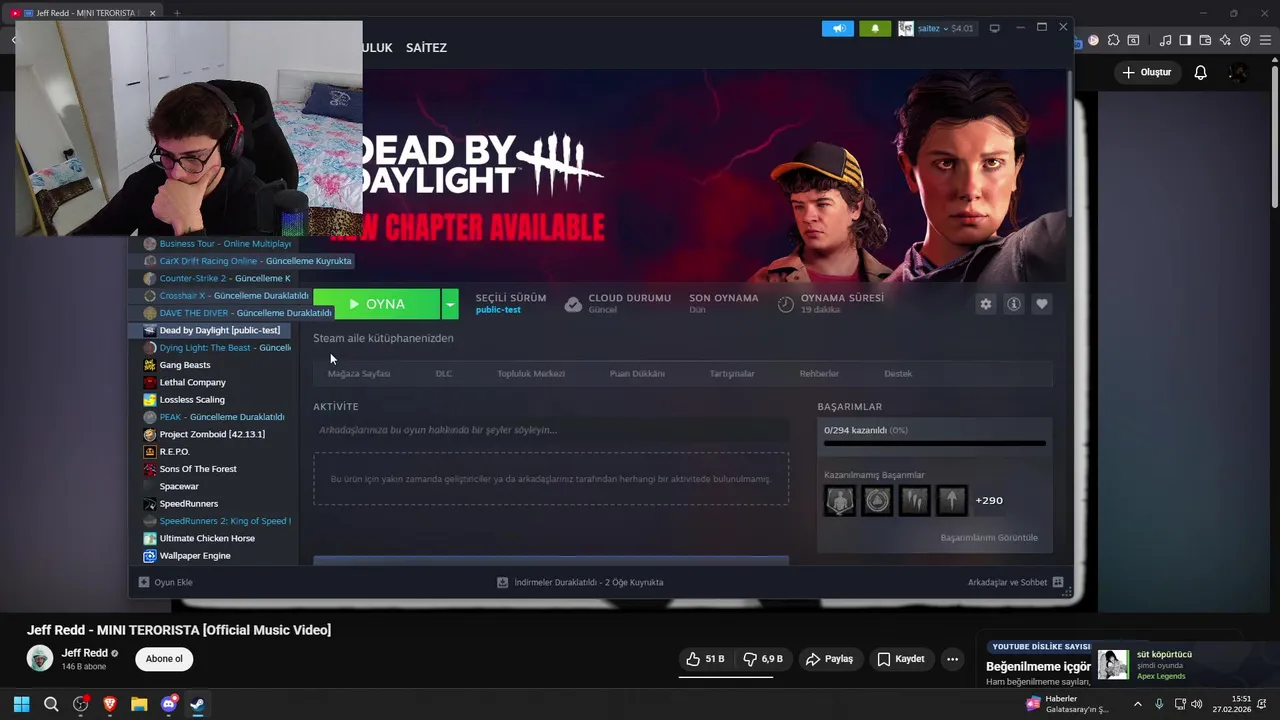The width and height of the screenshot is (1280, 720).
Task: Dislike the YouTube video (6,9 B)
Action: click(763, 659)
